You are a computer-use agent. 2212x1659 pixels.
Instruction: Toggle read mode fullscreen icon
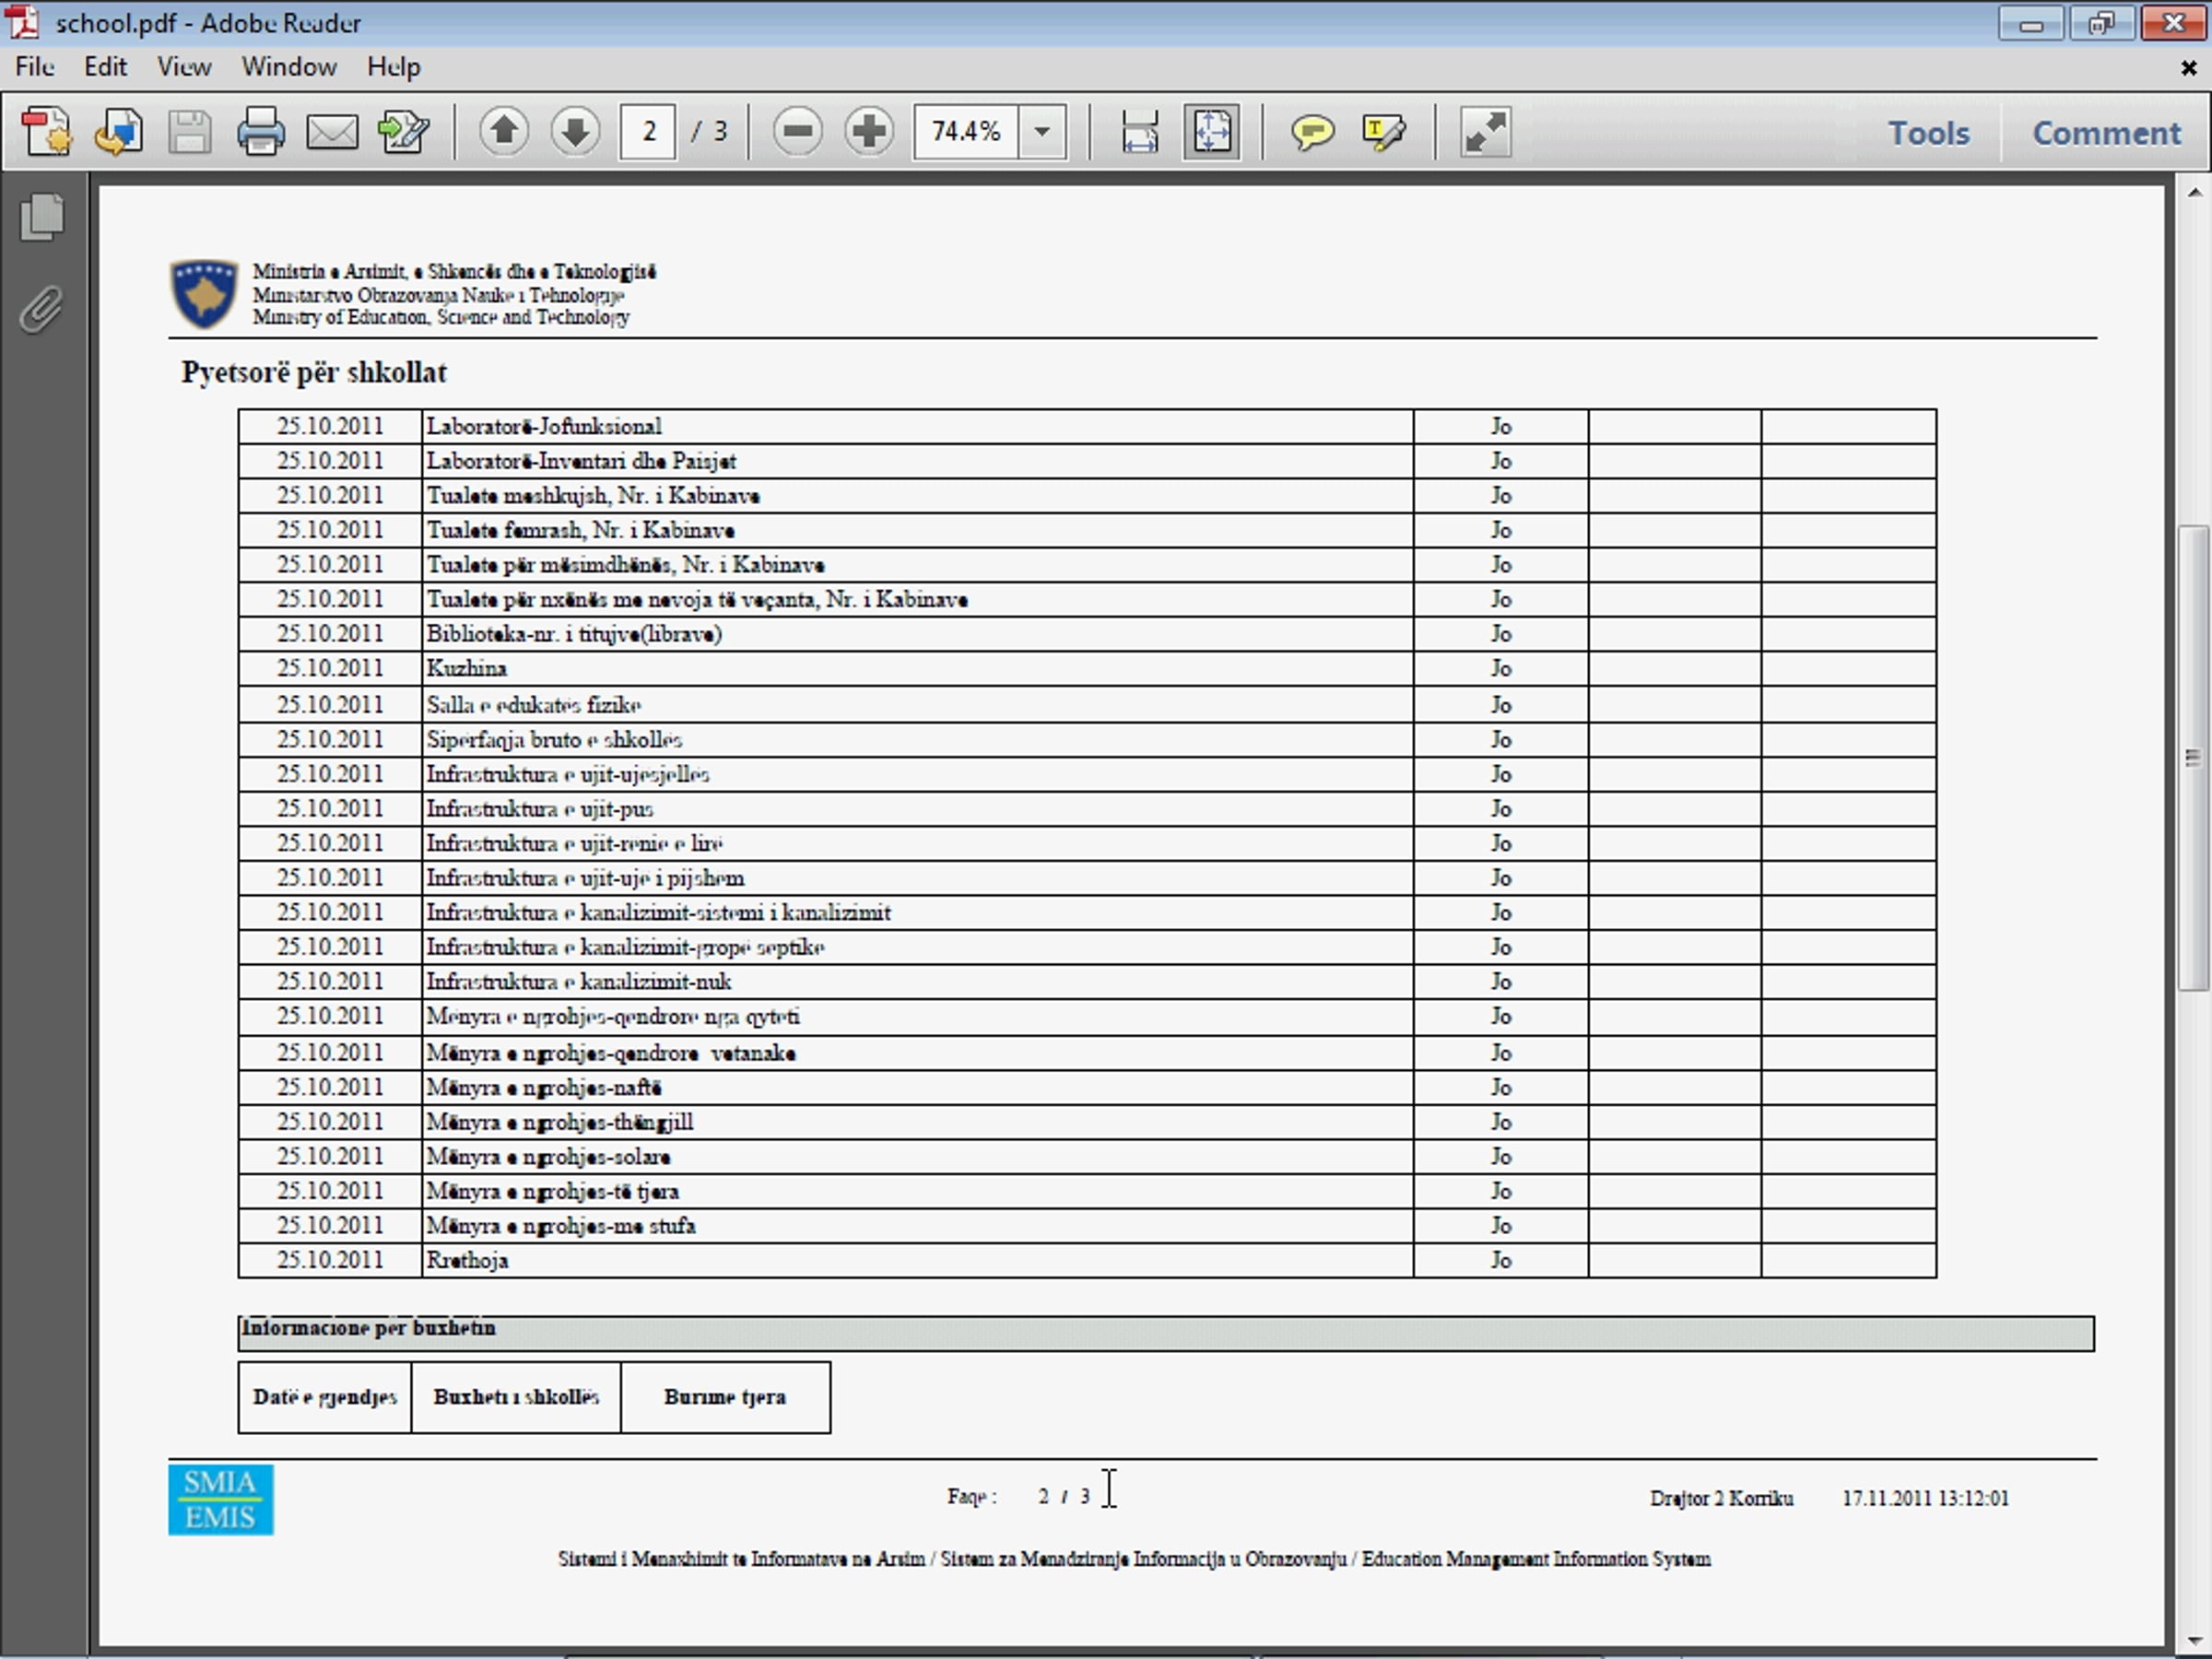[x=1484, y=131]
